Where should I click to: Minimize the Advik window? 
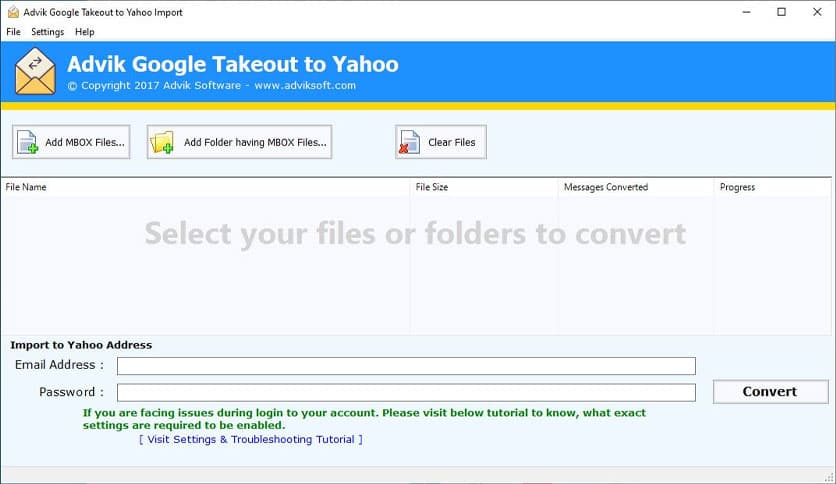click(746, 12)
